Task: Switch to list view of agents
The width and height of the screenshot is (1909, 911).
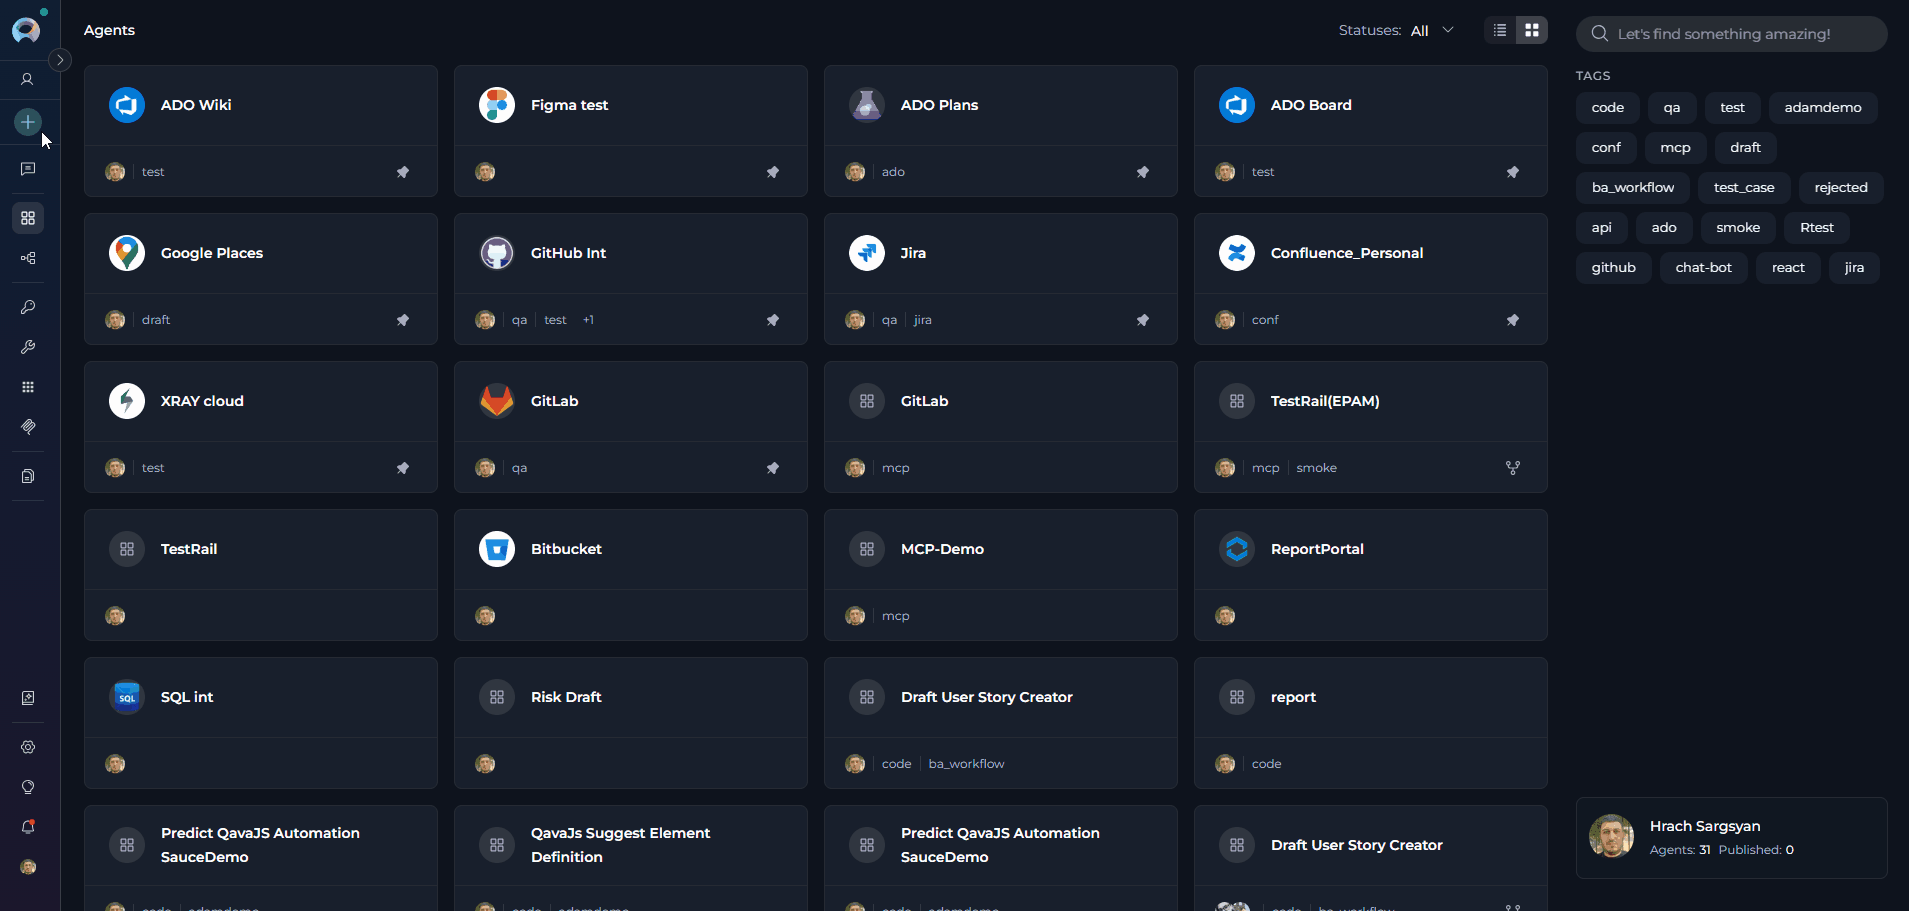Action: pyautogui.click(x=1499, y=30)
